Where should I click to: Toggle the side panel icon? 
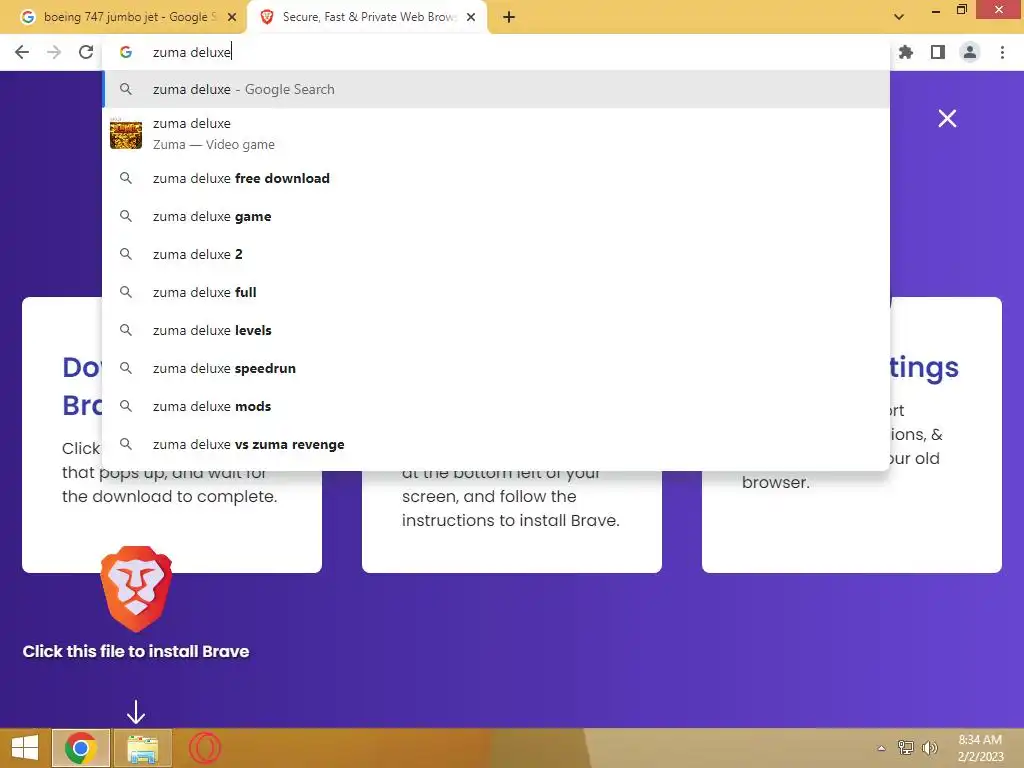[x=938, y=52]
